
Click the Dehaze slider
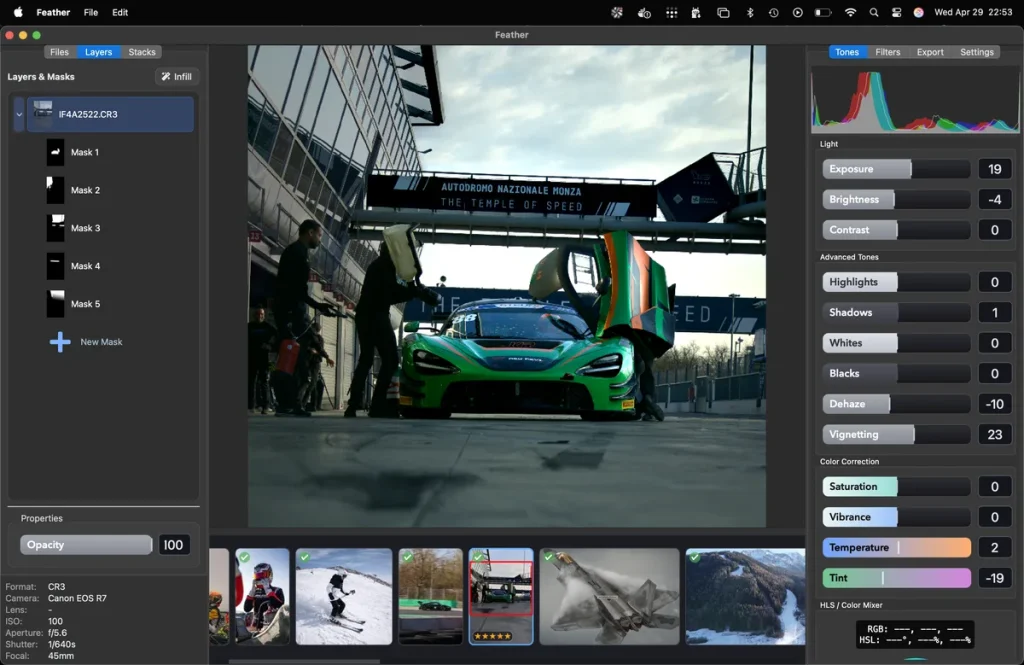tap(896, 404)
